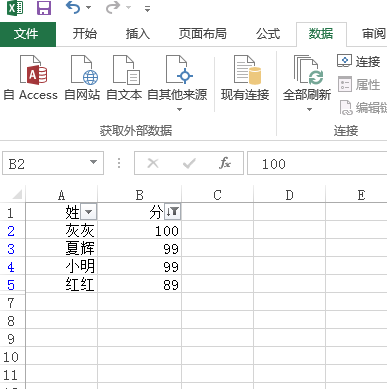Click the 属性 button

tap(359, 85)
